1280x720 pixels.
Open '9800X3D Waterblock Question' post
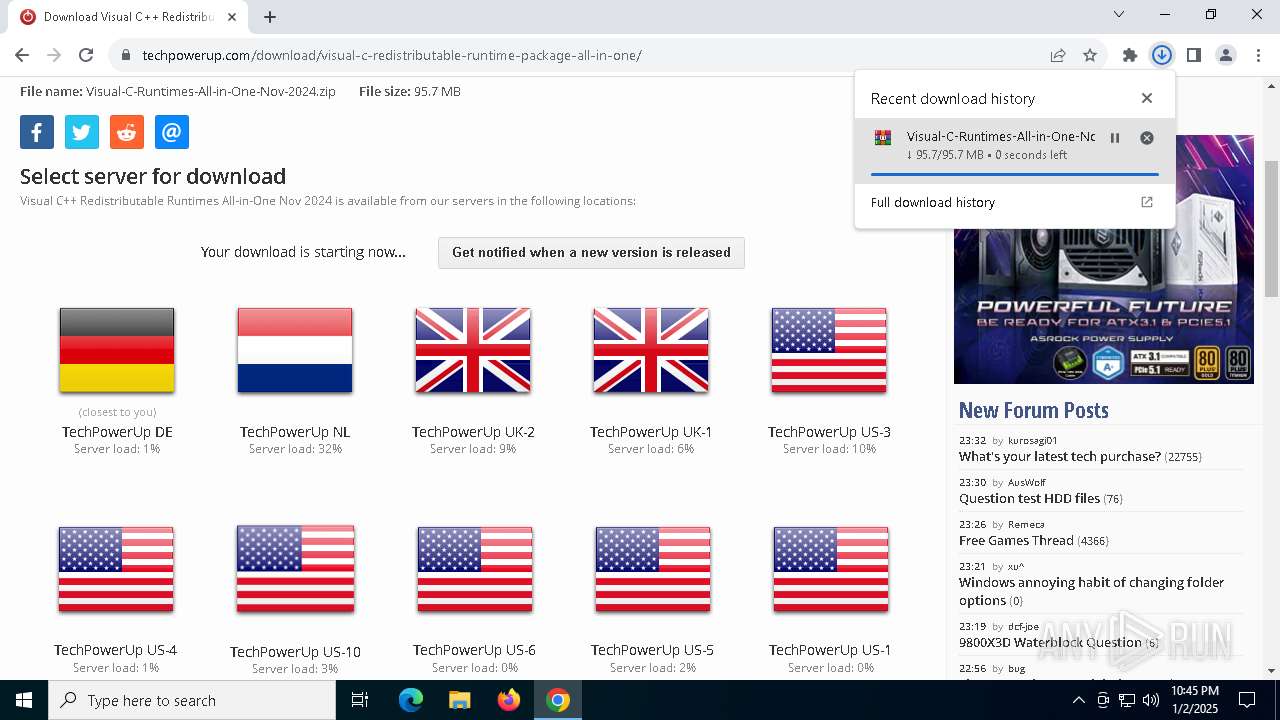[1050, 642]
